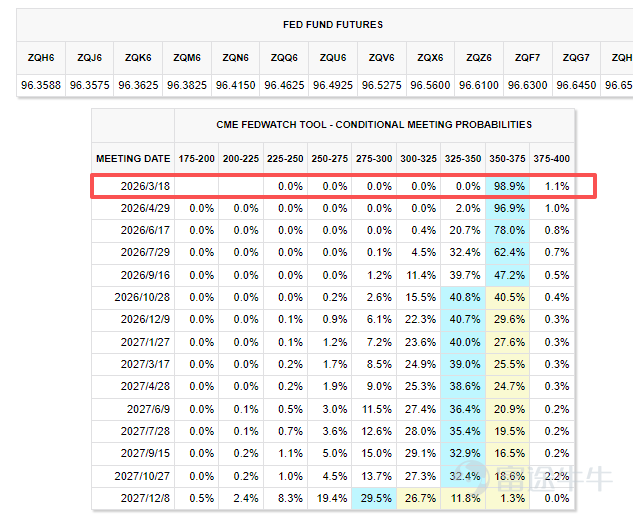Viewport: 633px width, 515px height.
Task: Click the 325-350 rate range header
Action: coord(463,159)
